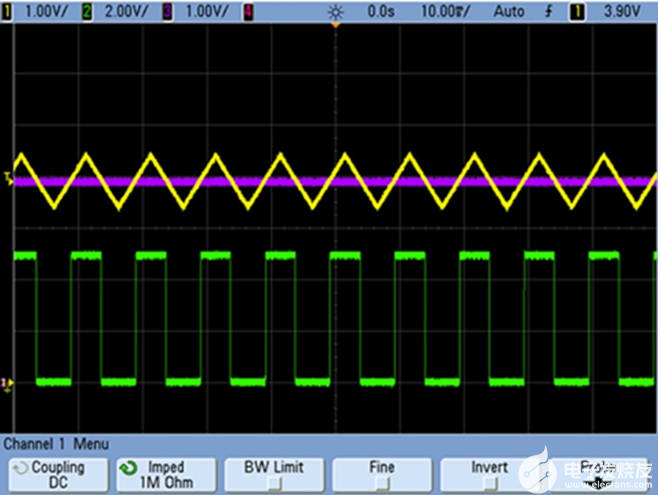658x495 pixels.
Task: Select the channel 4 pink indicator
Action: [x=248, y=12]
